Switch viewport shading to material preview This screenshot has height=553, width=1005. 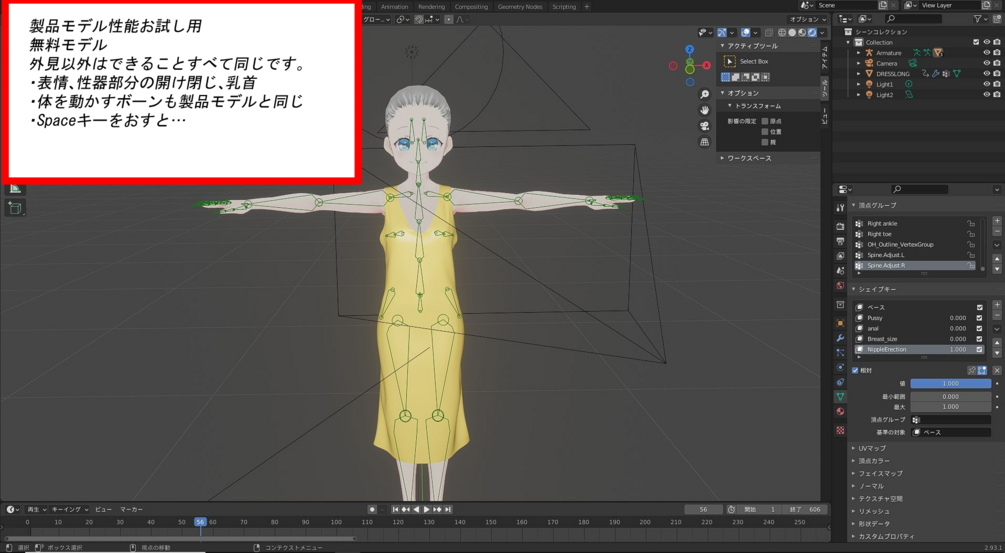tap(802, 32)
